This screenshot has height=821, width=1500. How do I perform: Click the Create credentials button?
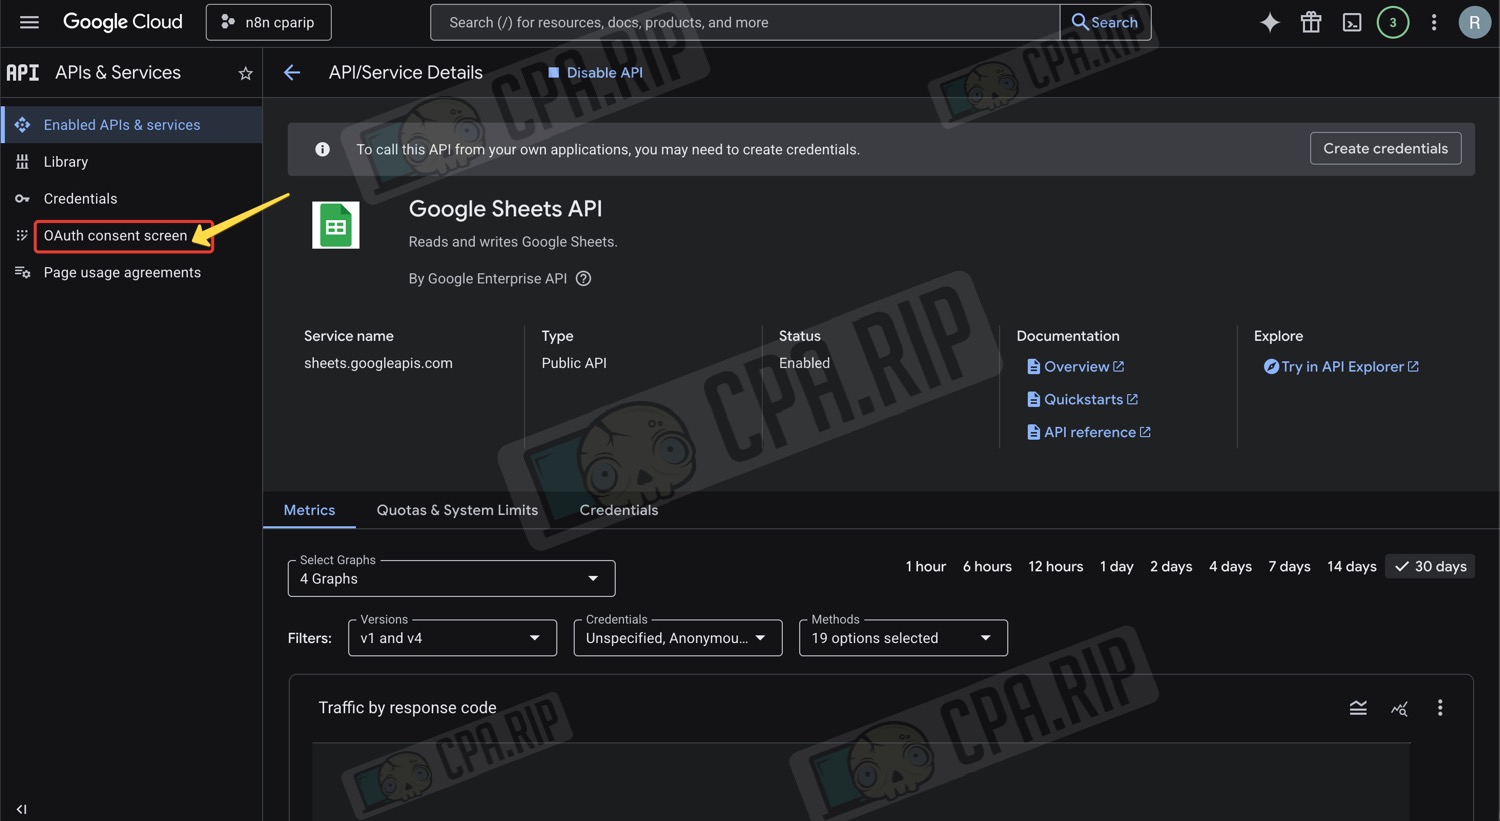coord(1385,149)
